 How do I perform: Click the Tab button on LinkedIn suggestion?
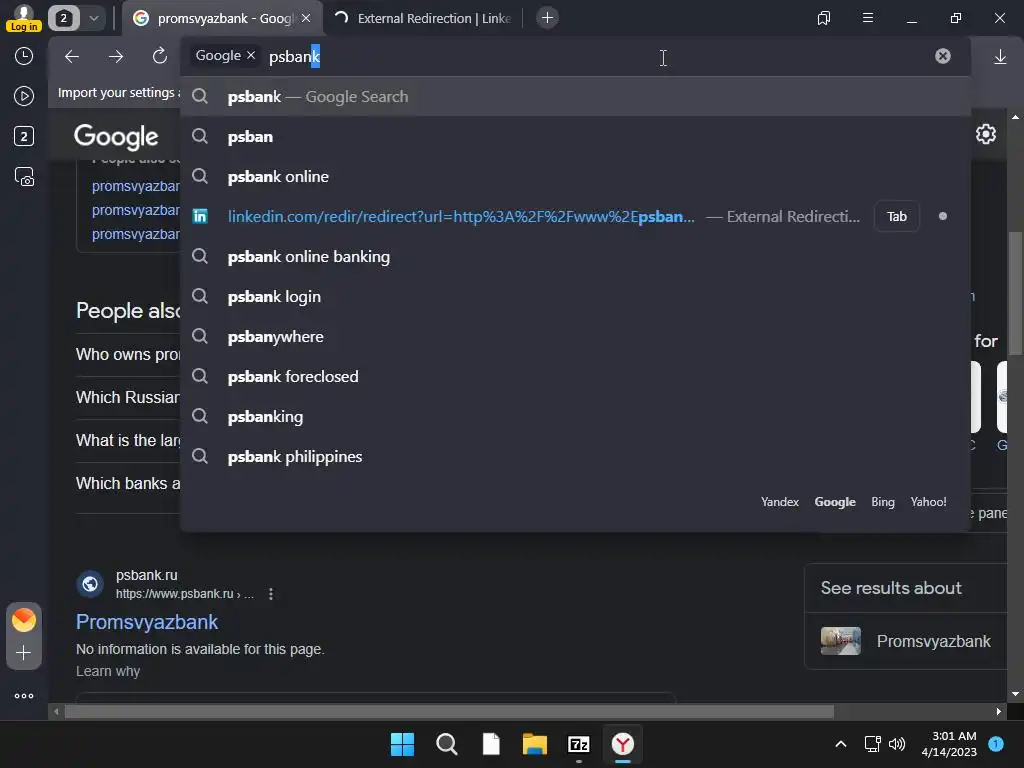897,216
